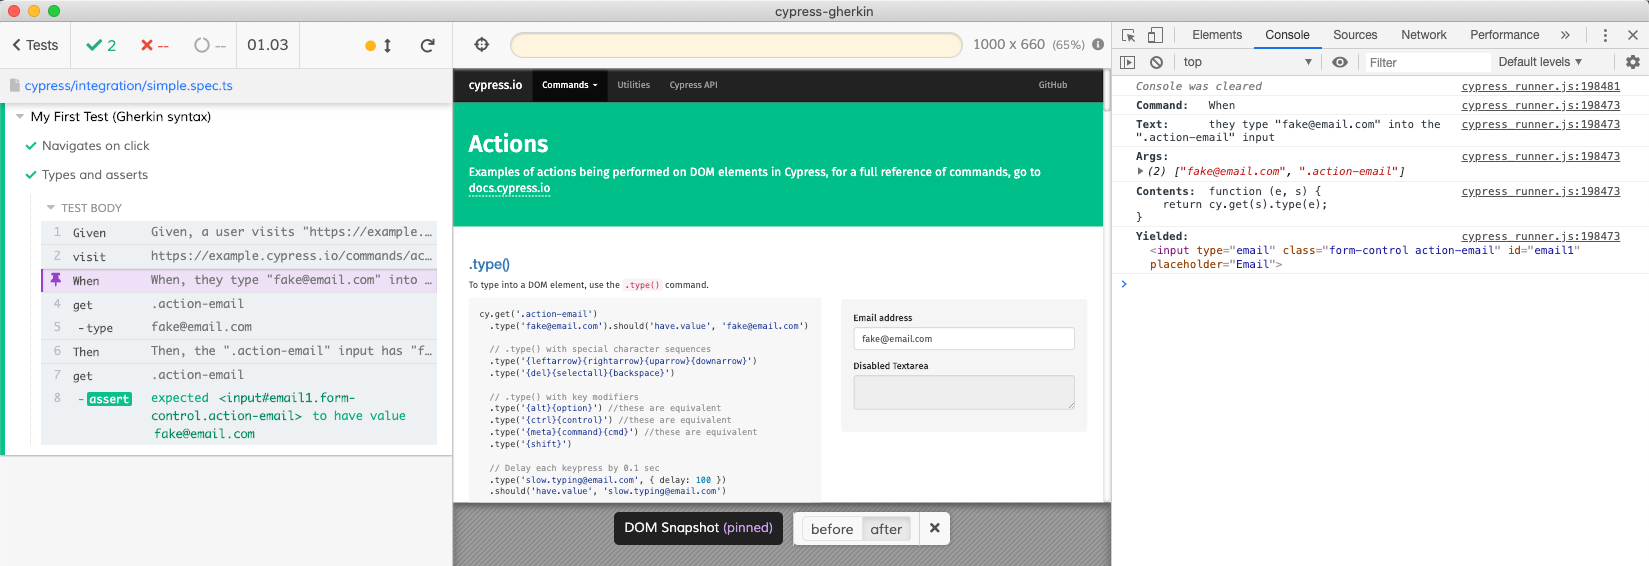Clear the console icon
The image size is (1649, 566).
click(x=1156, y=62)
